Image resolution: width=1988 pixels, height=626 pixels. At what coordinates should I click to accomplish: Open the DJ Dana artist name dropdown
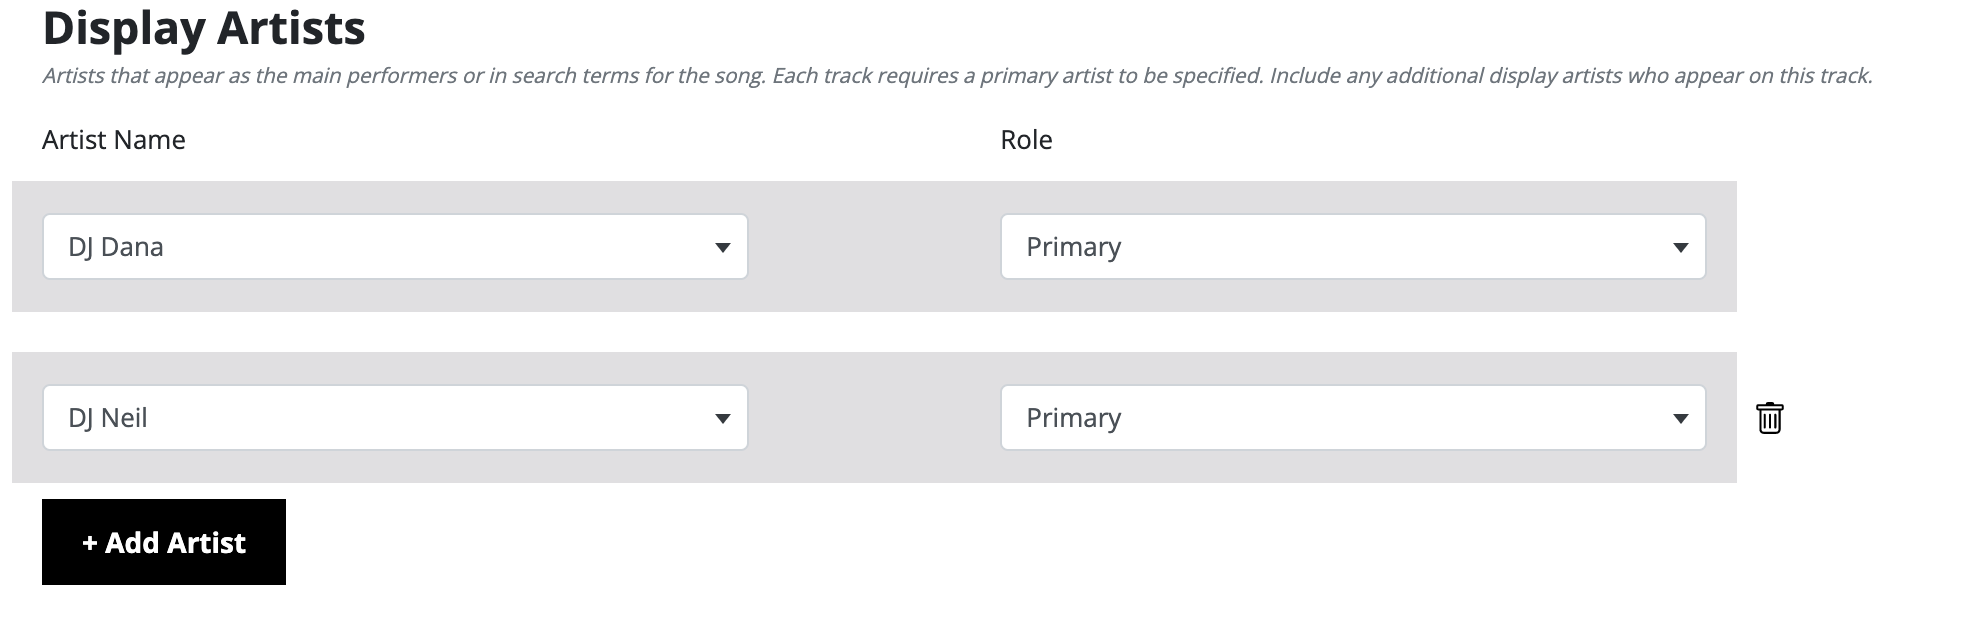pyautogui.click(x=395, y=247)
